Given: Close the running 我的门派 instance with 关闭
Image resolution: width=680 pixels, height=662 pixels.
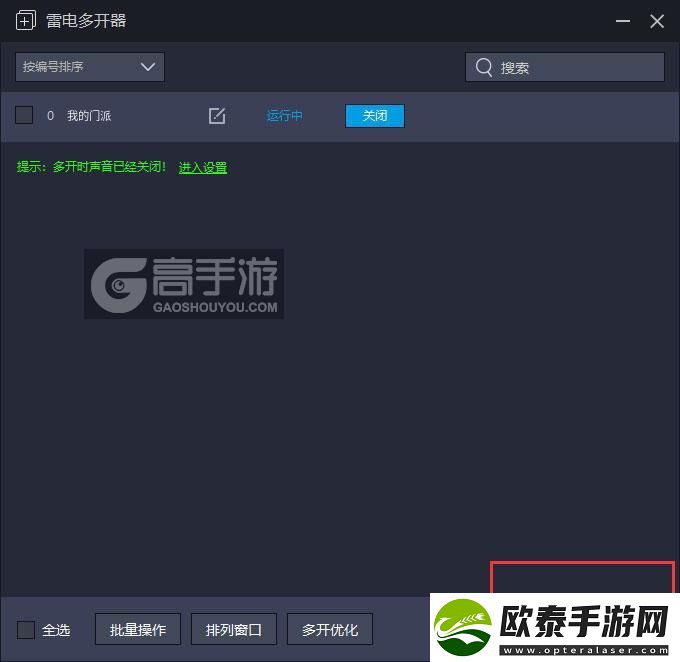Looking at the screenshot, I should tap(375, 116).
